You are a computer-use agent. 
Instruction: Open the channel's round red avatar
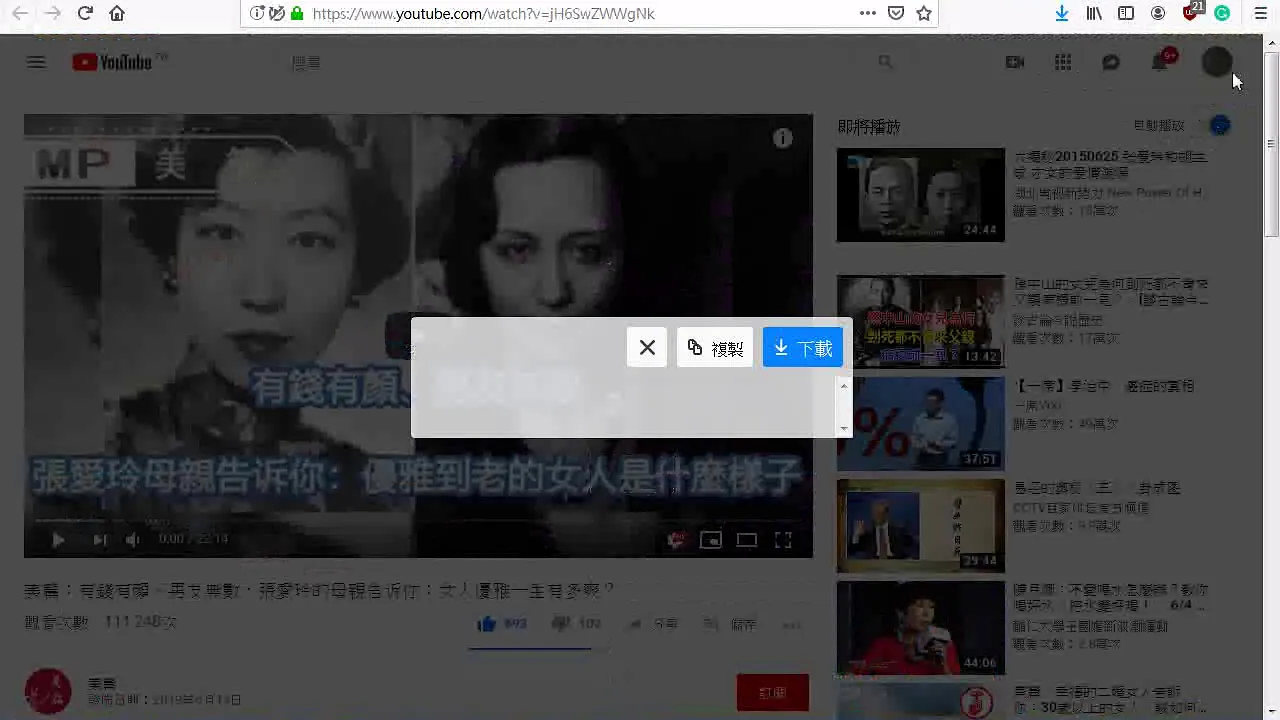click(x=48, y=692)
